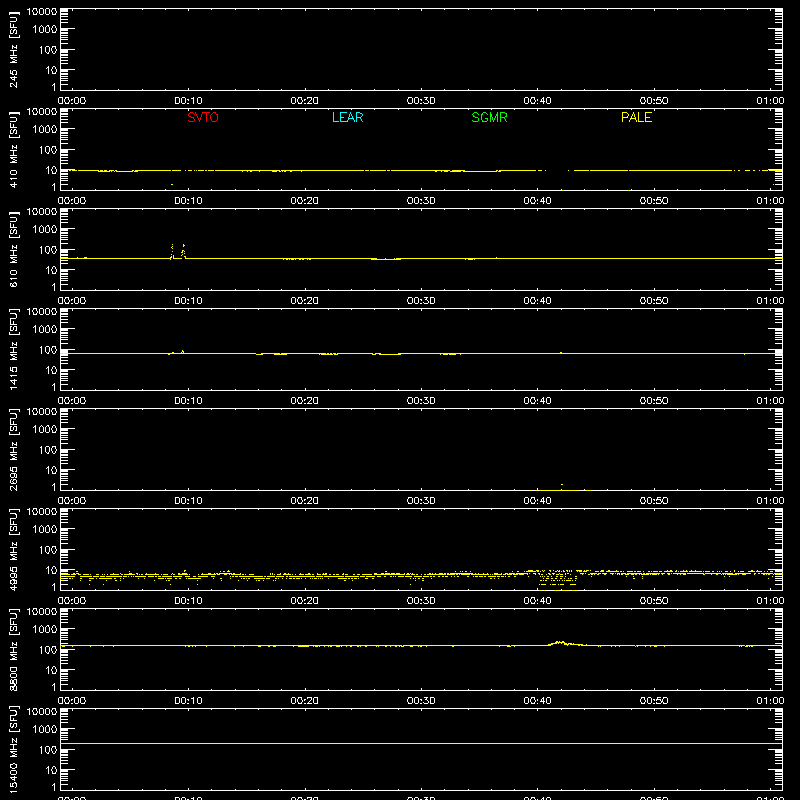Image resolution: width=800 pixels, height=800 pixels.
Task: Click the 00:20 time label under the 4995 MHz plot
Action: pyautogui.click(x=305, y=601)
